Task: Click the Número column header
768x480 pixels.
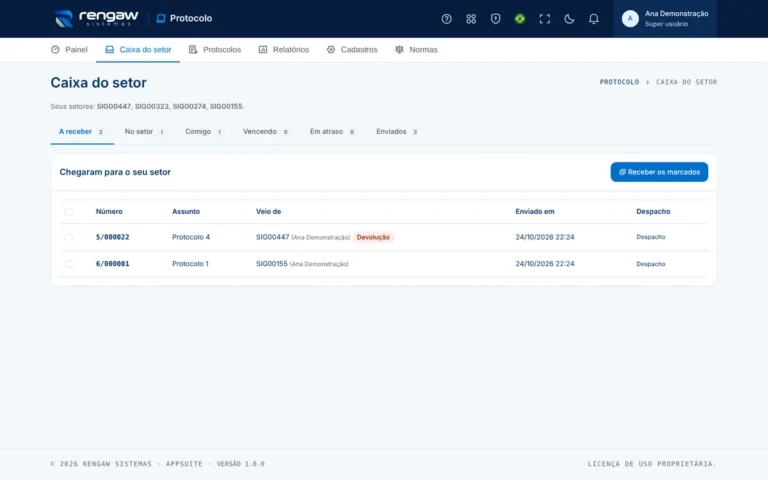Action: click(x=109, y=212)
